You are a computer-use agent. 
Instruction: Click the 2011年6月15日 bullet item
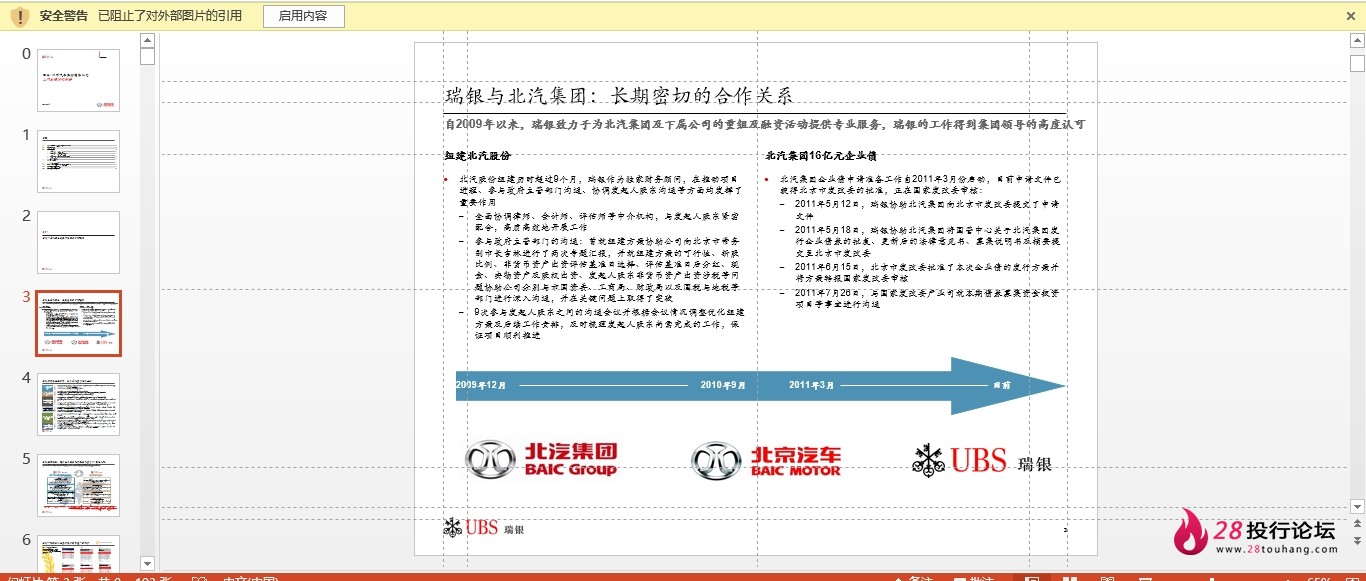[927, 272]
